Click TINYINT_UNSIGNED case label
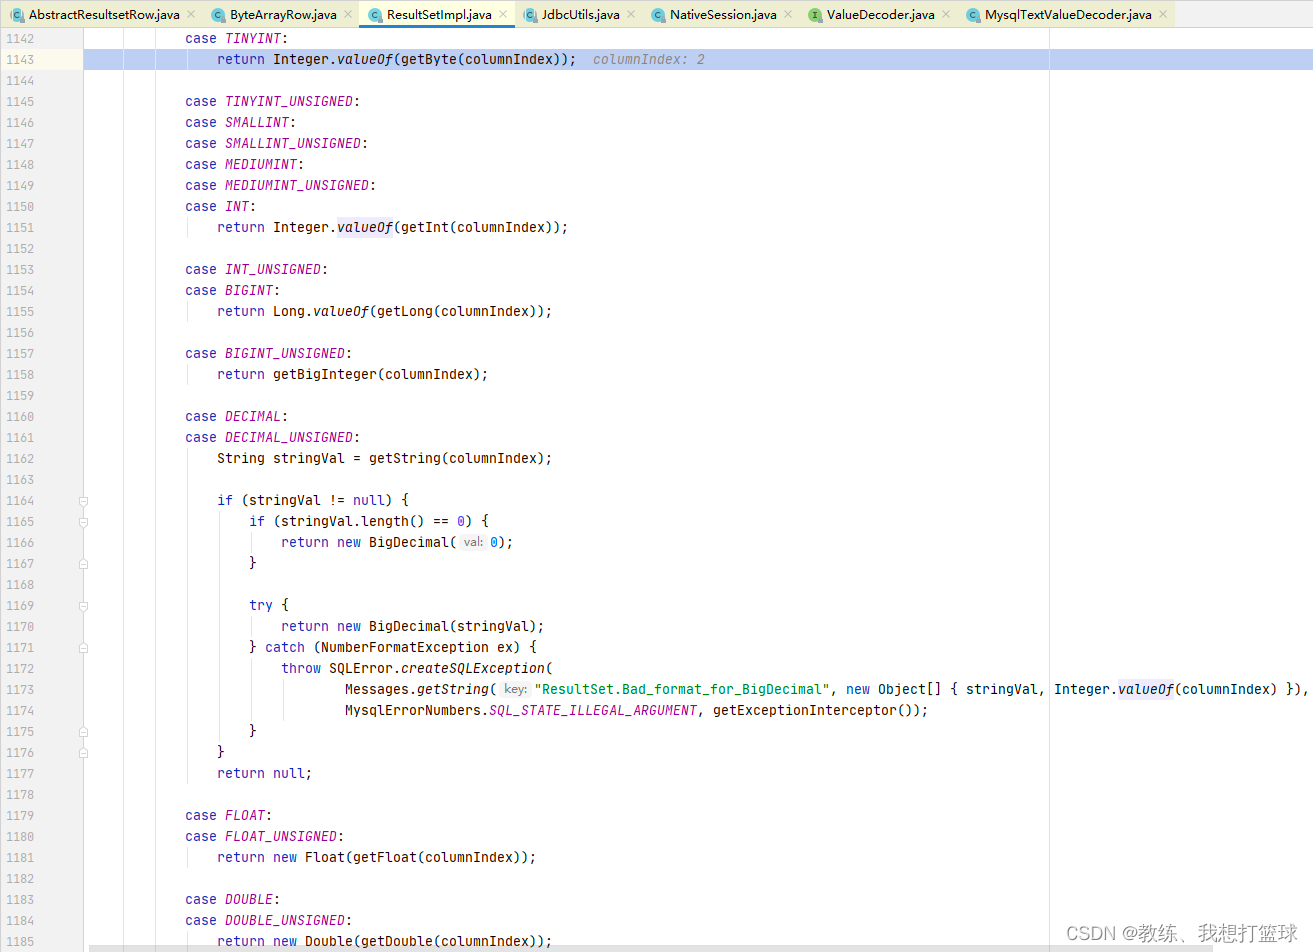 point(289,102)
